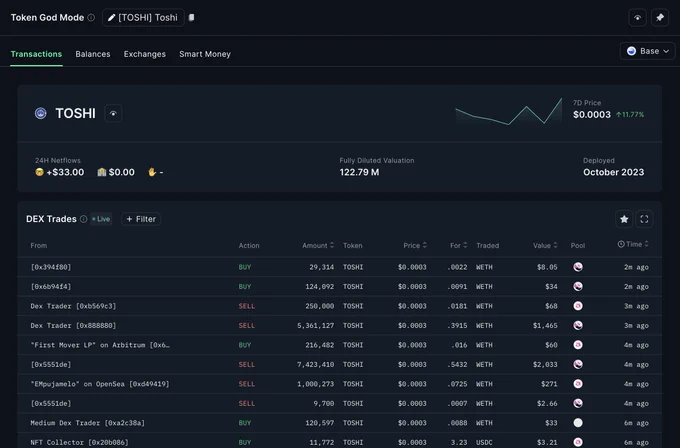This screenshot has height=448, width=680.
Task: Open the Smart Money tab
Action: tap(205, 54)
